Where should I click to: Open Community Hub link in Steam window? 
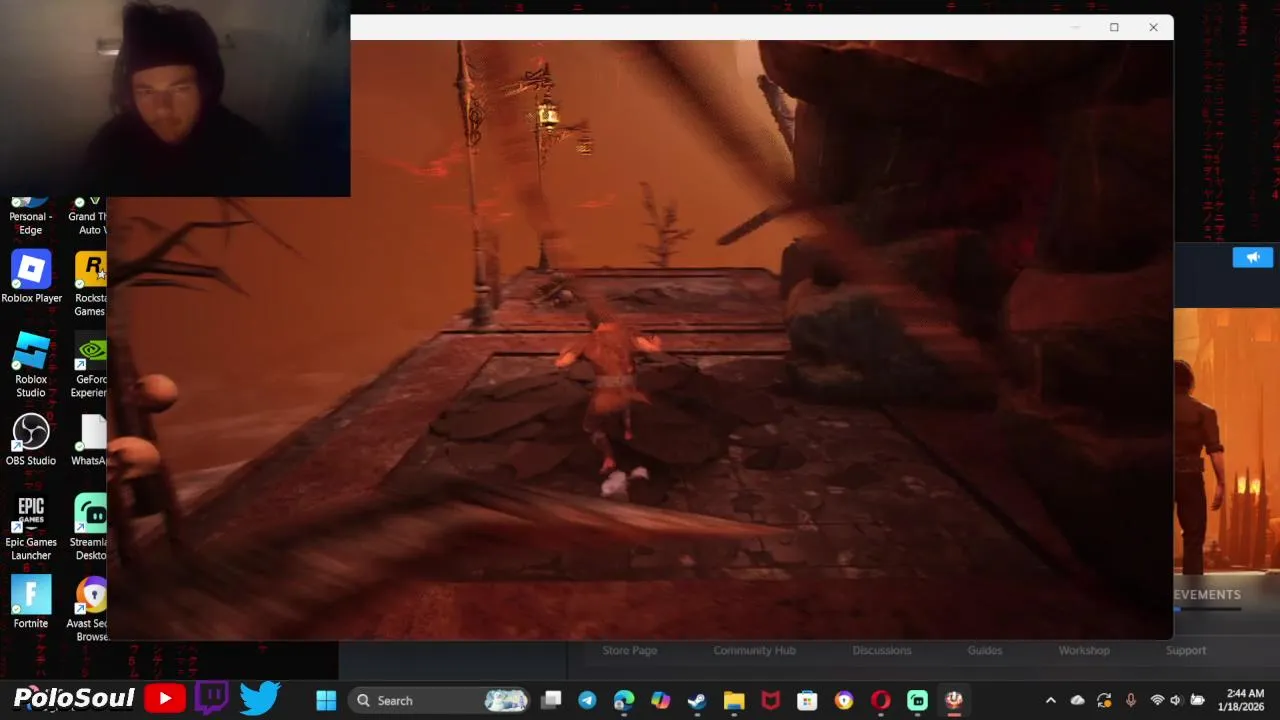(x=754, y=650)
